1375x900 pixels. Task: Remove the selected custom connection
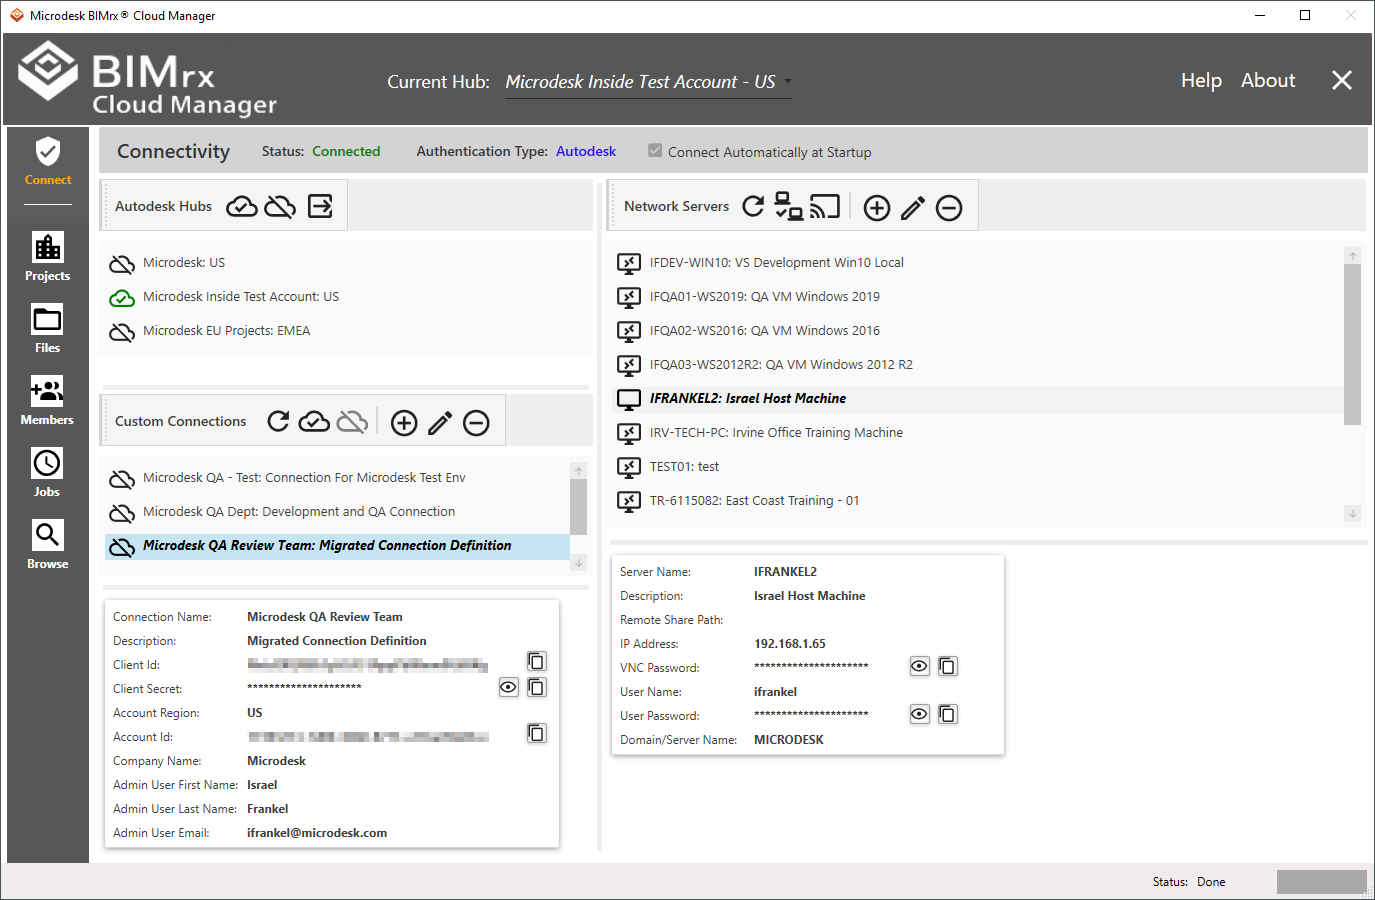tap(476, 423)
